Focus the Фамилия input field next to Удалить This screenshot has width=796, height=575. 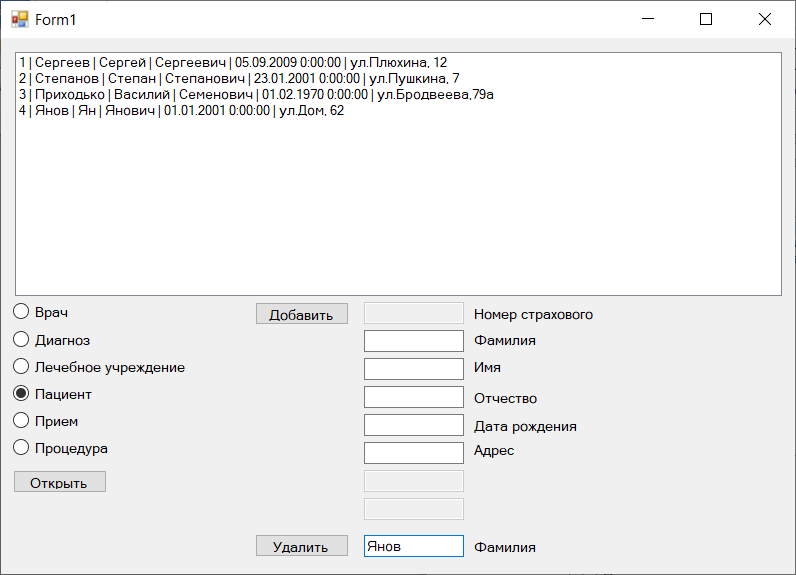[414, 546]
